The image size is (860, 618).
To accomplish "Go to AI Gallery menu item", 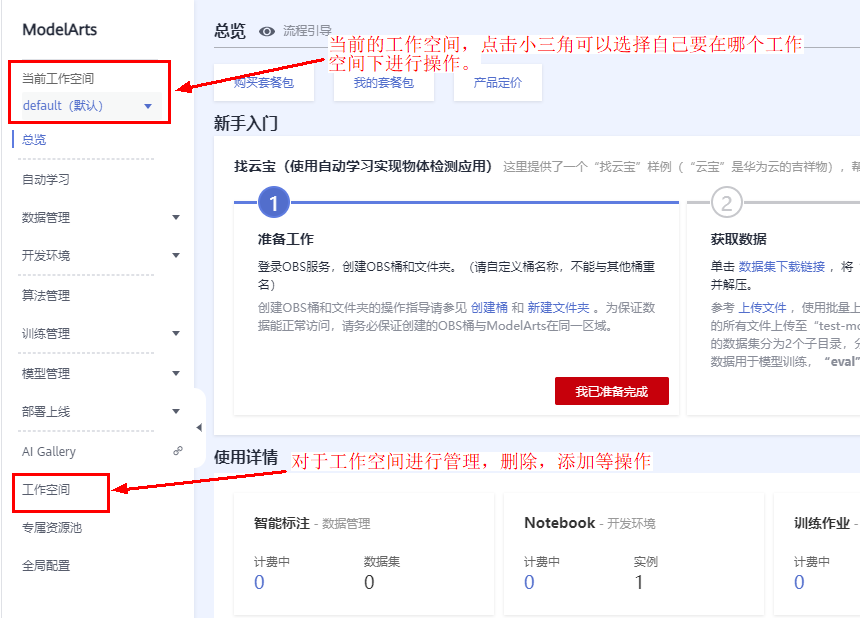I will pos(49,451).
